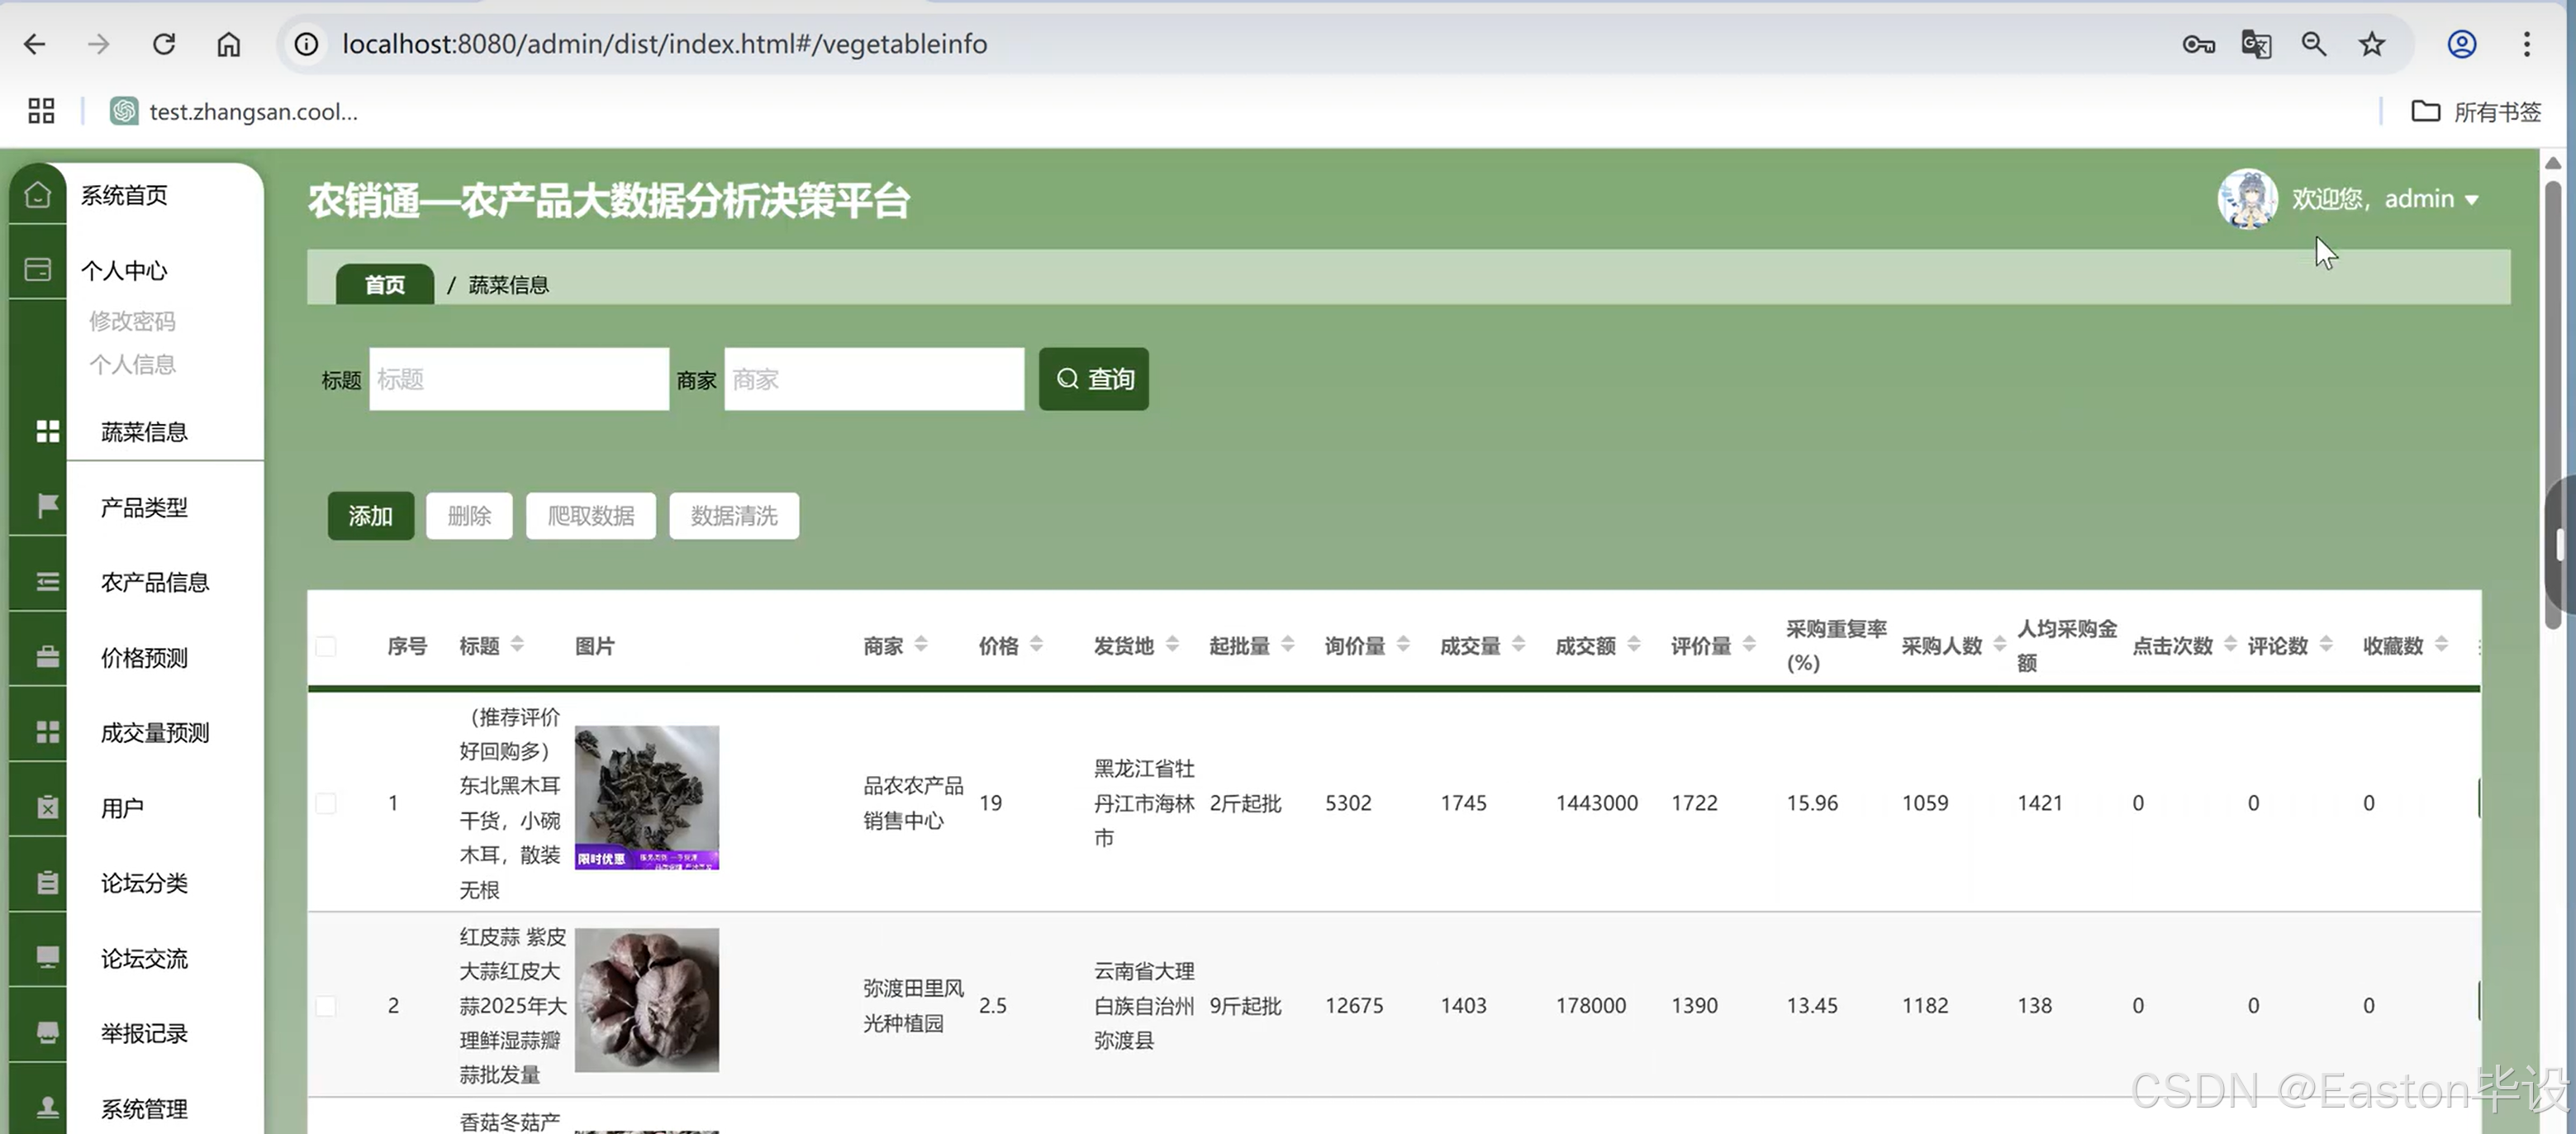
Task: Focus the 标题 search input field
Action: (x=519, y=379)
